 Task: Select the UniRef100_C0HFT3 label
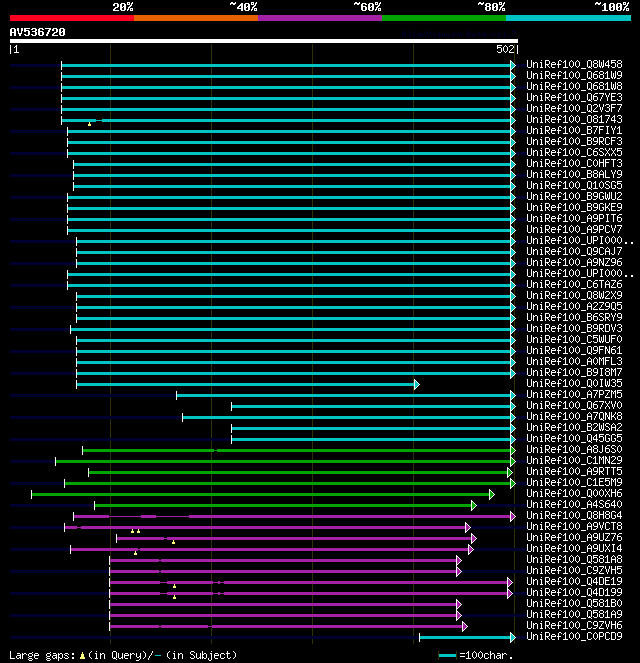574,163
